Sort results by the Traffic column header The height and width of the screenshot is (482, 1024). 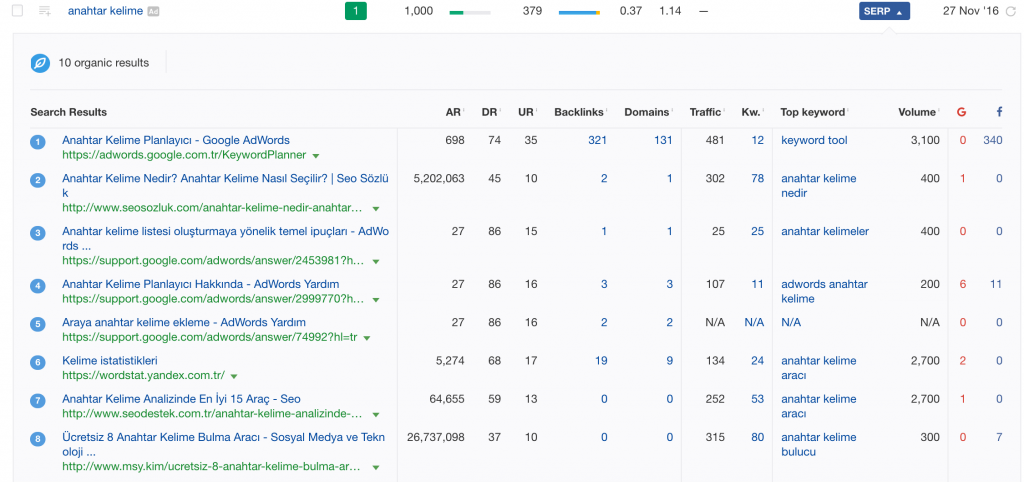(705, 112)
